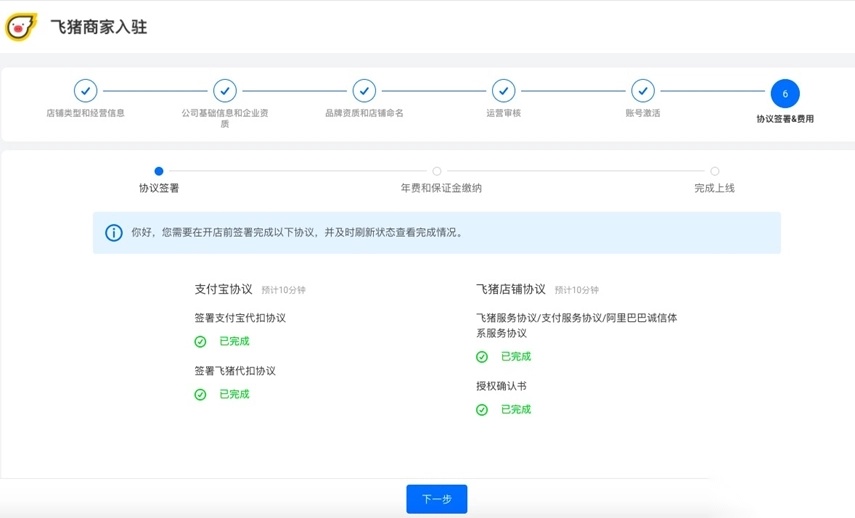Click the step 6 blue circle
The height and width of the screenshot is (518, 855).
tap(785, 93)
